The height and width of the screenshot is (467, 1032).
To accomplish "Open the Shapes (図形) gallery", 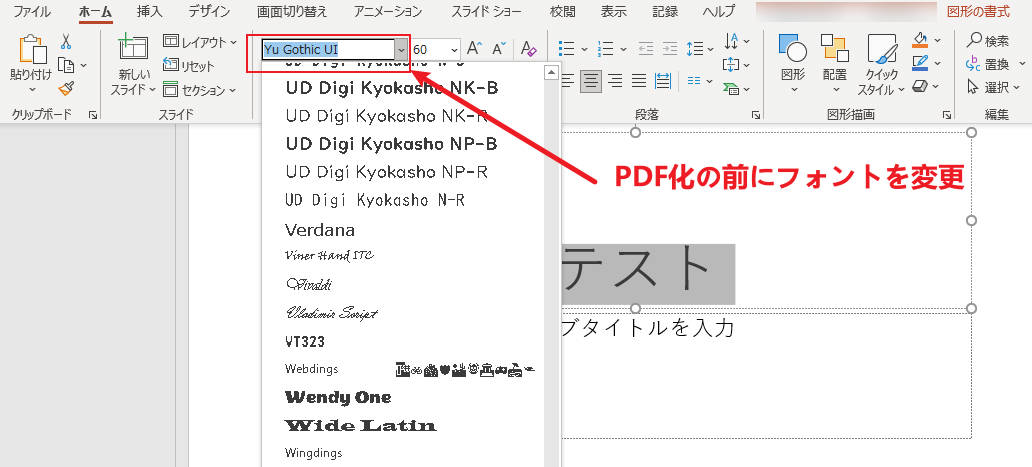I will (793, 62).
